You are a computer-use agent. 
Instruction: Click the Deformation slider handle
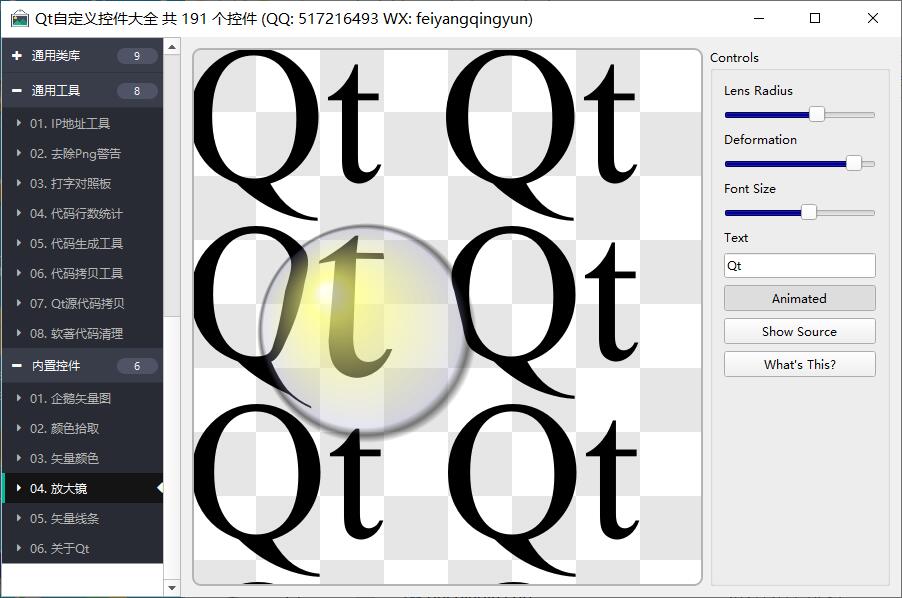853,163
